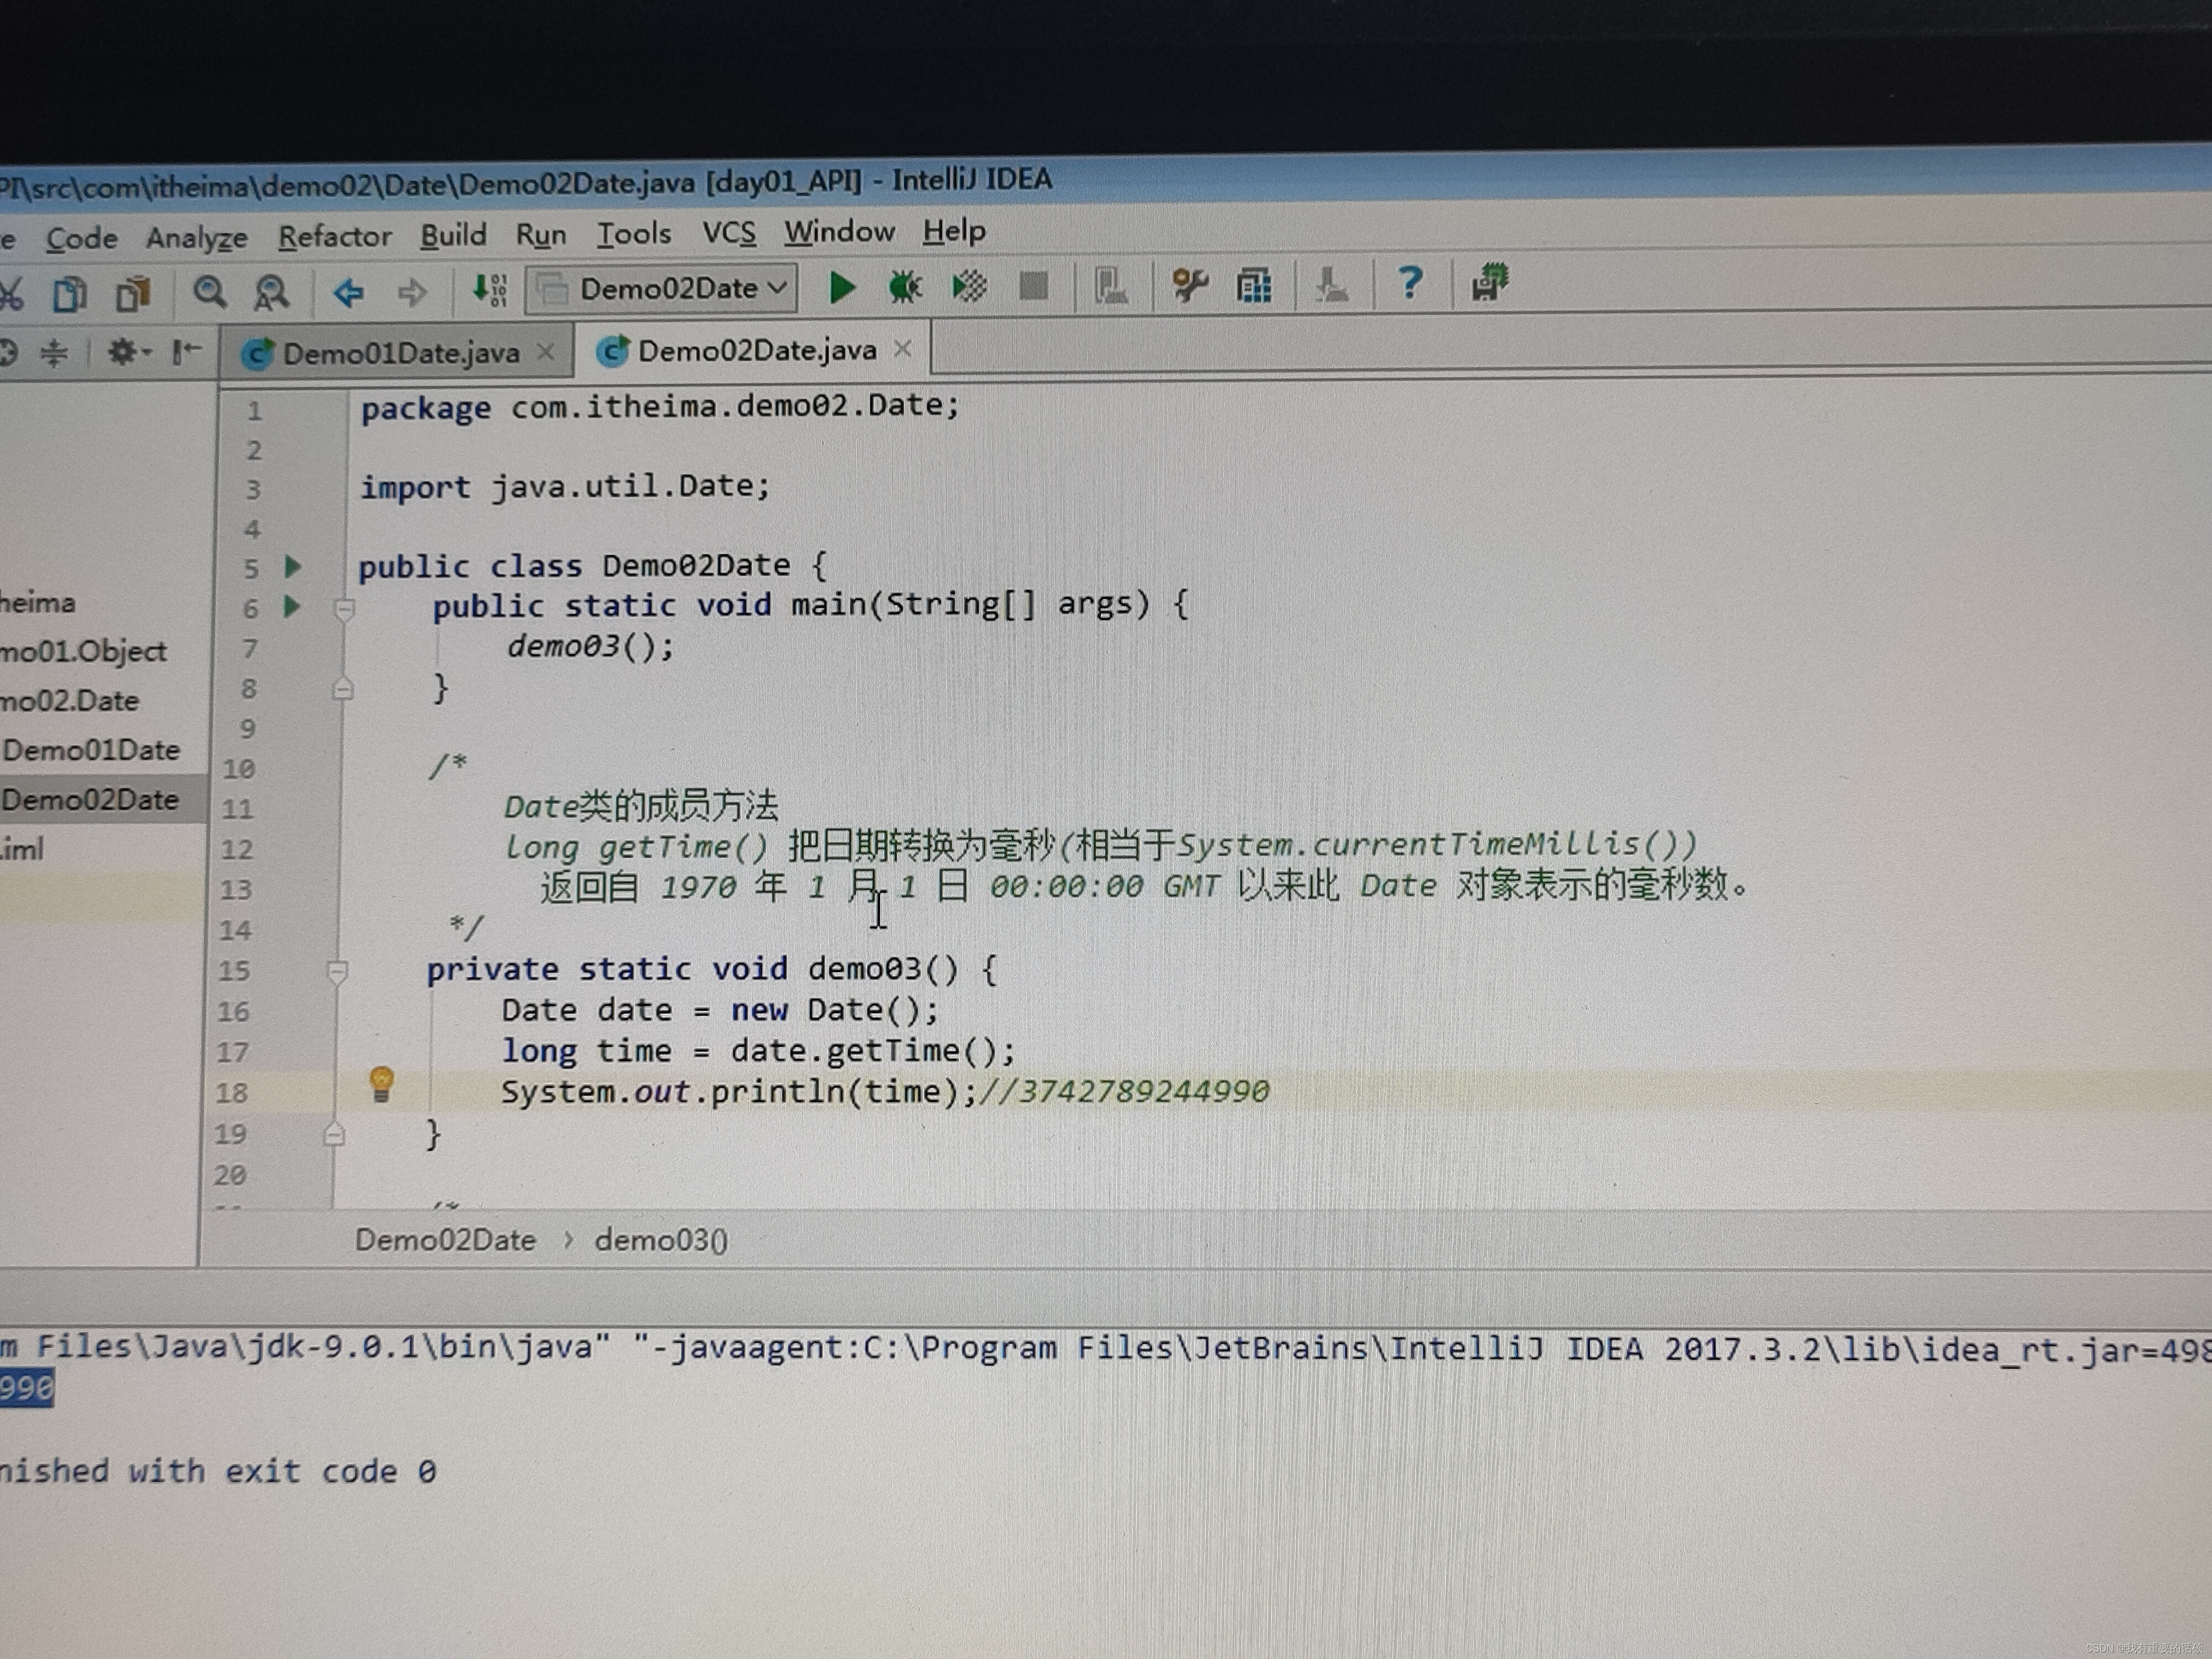Open the Window menu
This screenshot has width=2212, height=1659.
839,231
